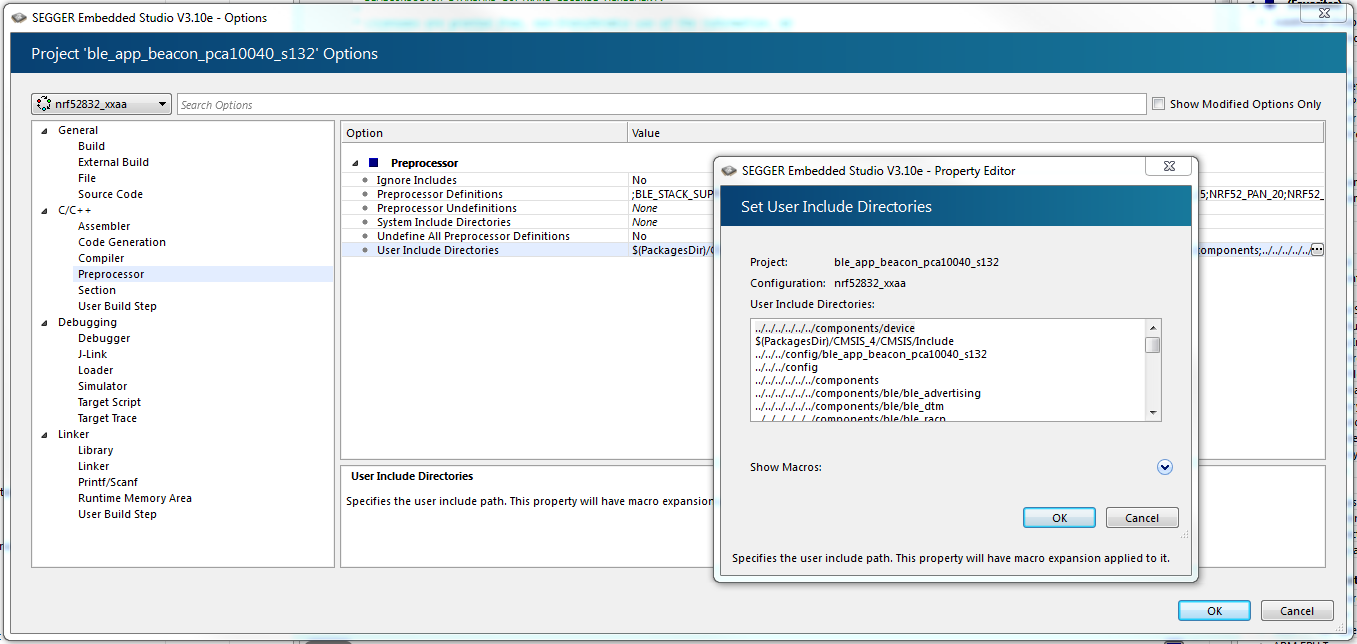Screen dimensions: 1357x644
Task: Click the SEGGER logo icon in Property Editor title
Action: pos(729,170)
